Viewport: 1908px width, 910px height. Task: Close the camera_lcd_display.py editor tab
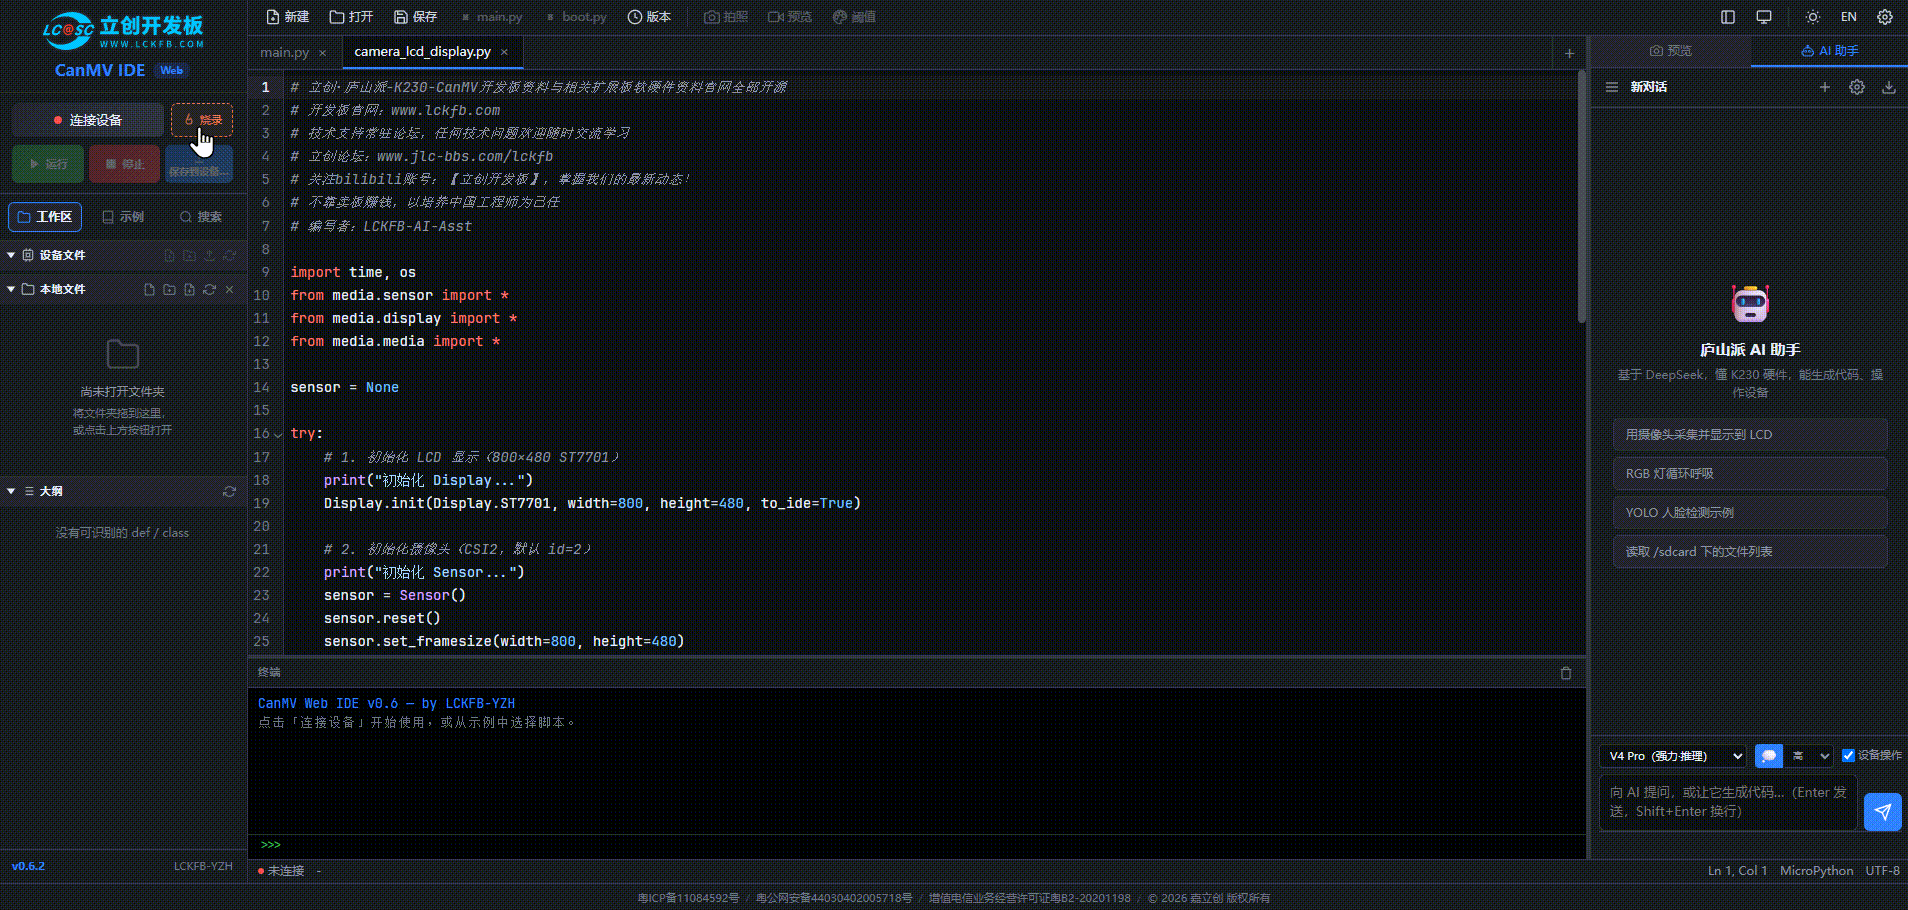(x=504, y=52)
